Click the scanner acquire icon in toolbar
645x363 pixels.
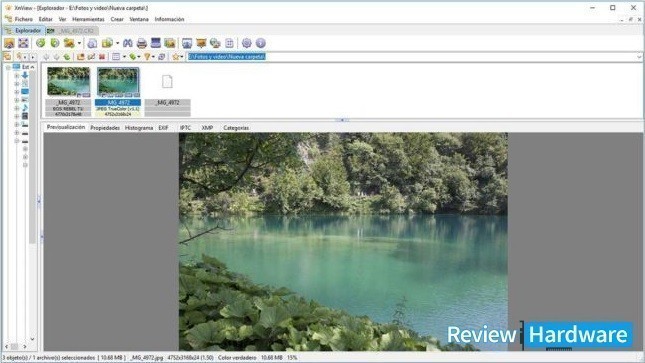coord(155,43)
